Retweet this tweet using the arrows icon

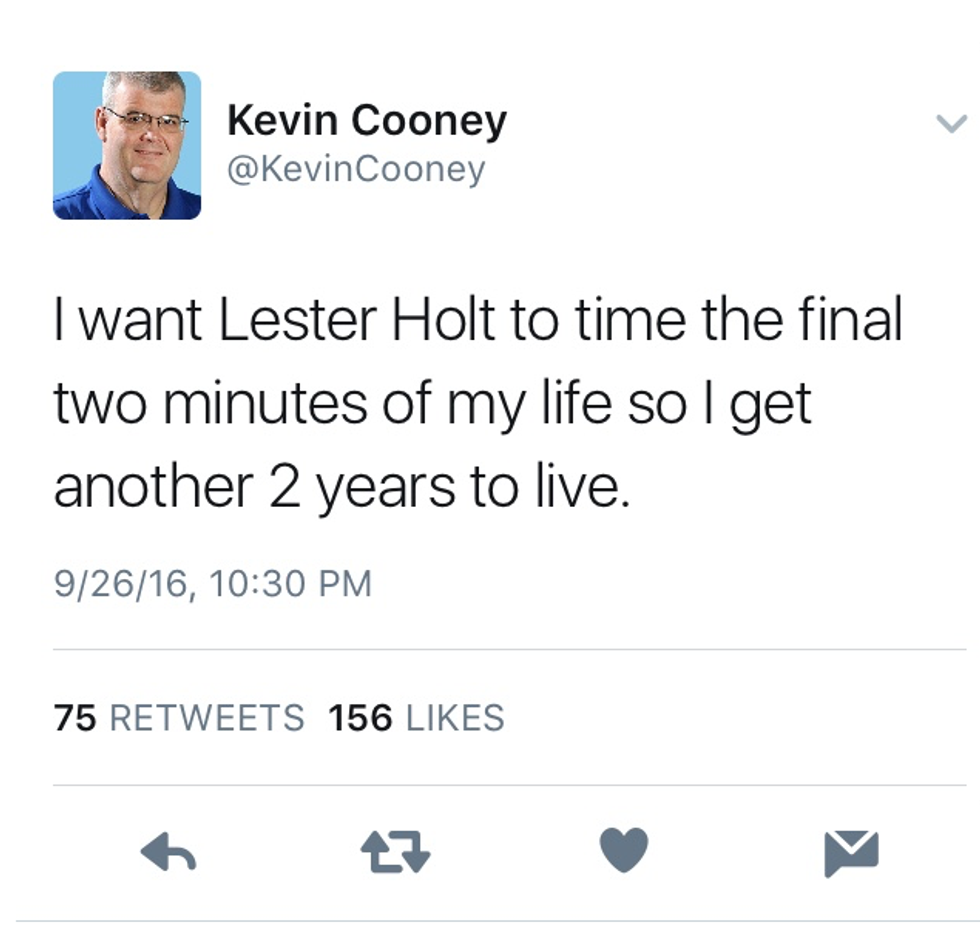tap(395, 852)
